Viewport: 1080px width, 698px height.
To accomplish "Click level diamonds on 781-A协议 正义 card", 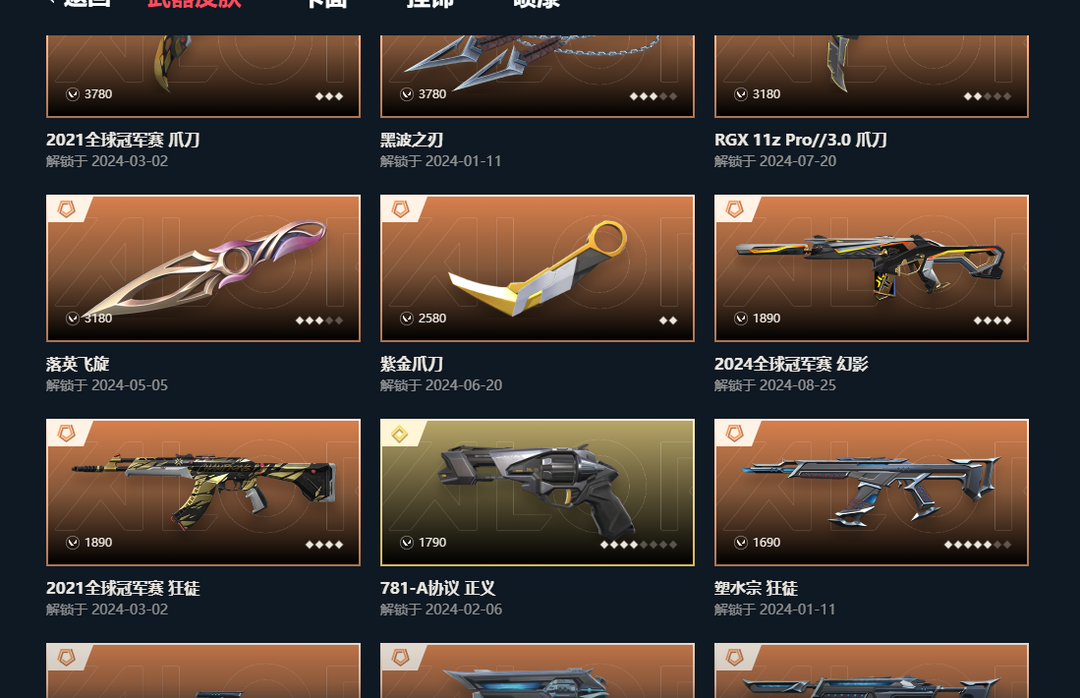I will (x=638, y=544).
